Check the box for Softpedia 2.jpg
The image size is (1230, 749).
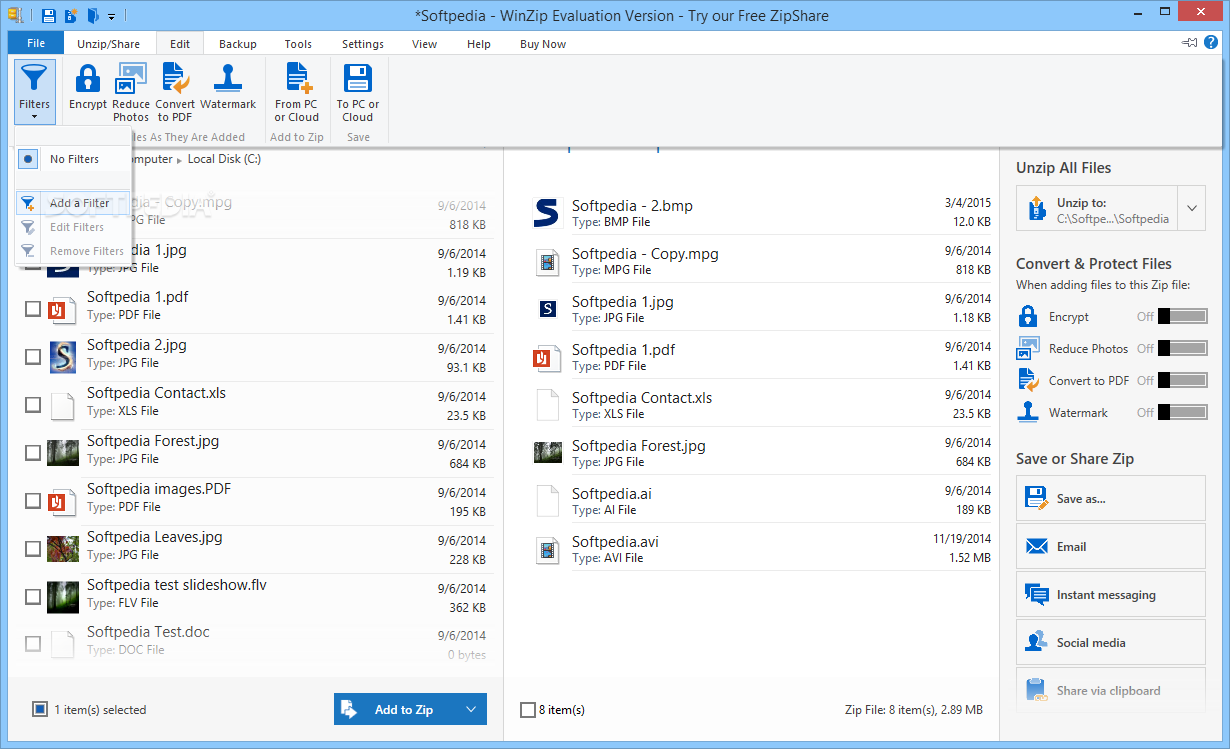[x=33, y=356]
